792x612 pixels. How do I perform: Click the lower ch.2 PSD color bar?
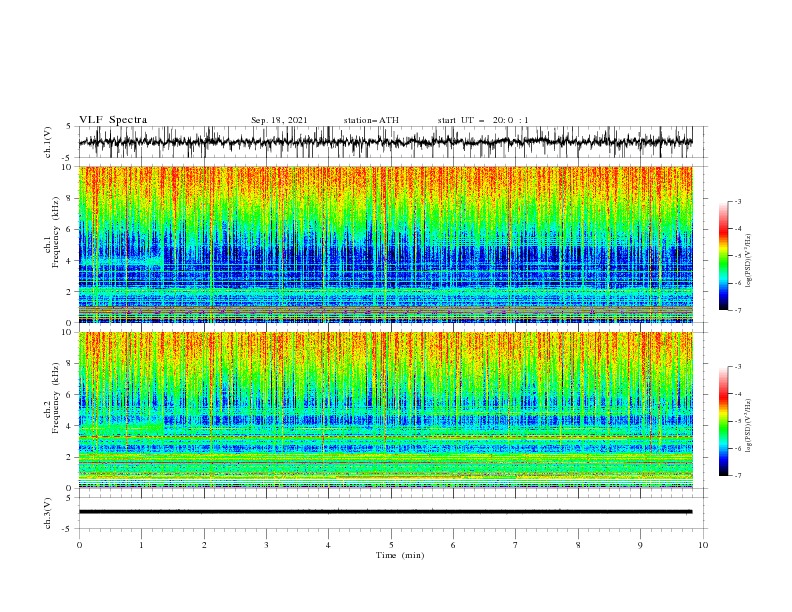(723, 421)
